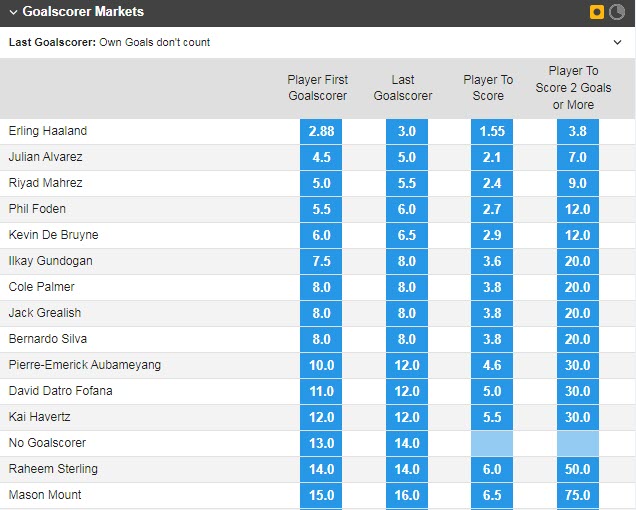The image size is (636, 510).
Task: Click the grey pie-clock icon in header
Action: pyautogui.click(x=617, y=12)
